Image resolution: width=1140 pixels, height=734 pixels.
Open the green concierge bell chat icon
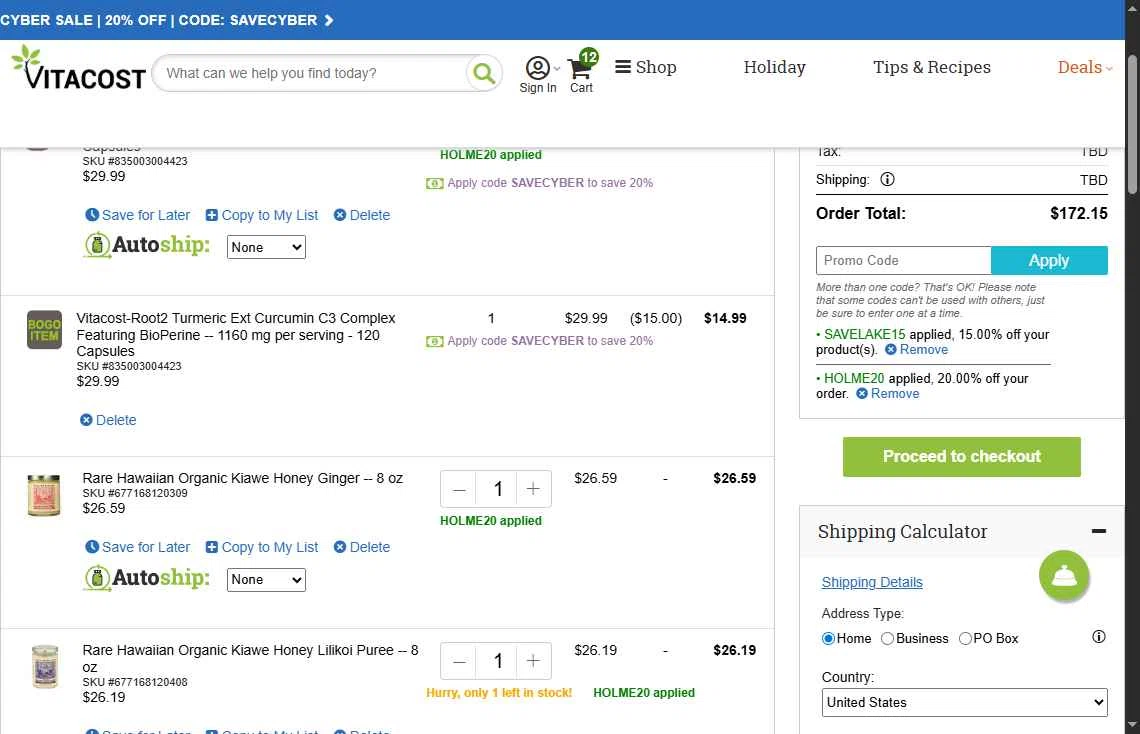1063,576
